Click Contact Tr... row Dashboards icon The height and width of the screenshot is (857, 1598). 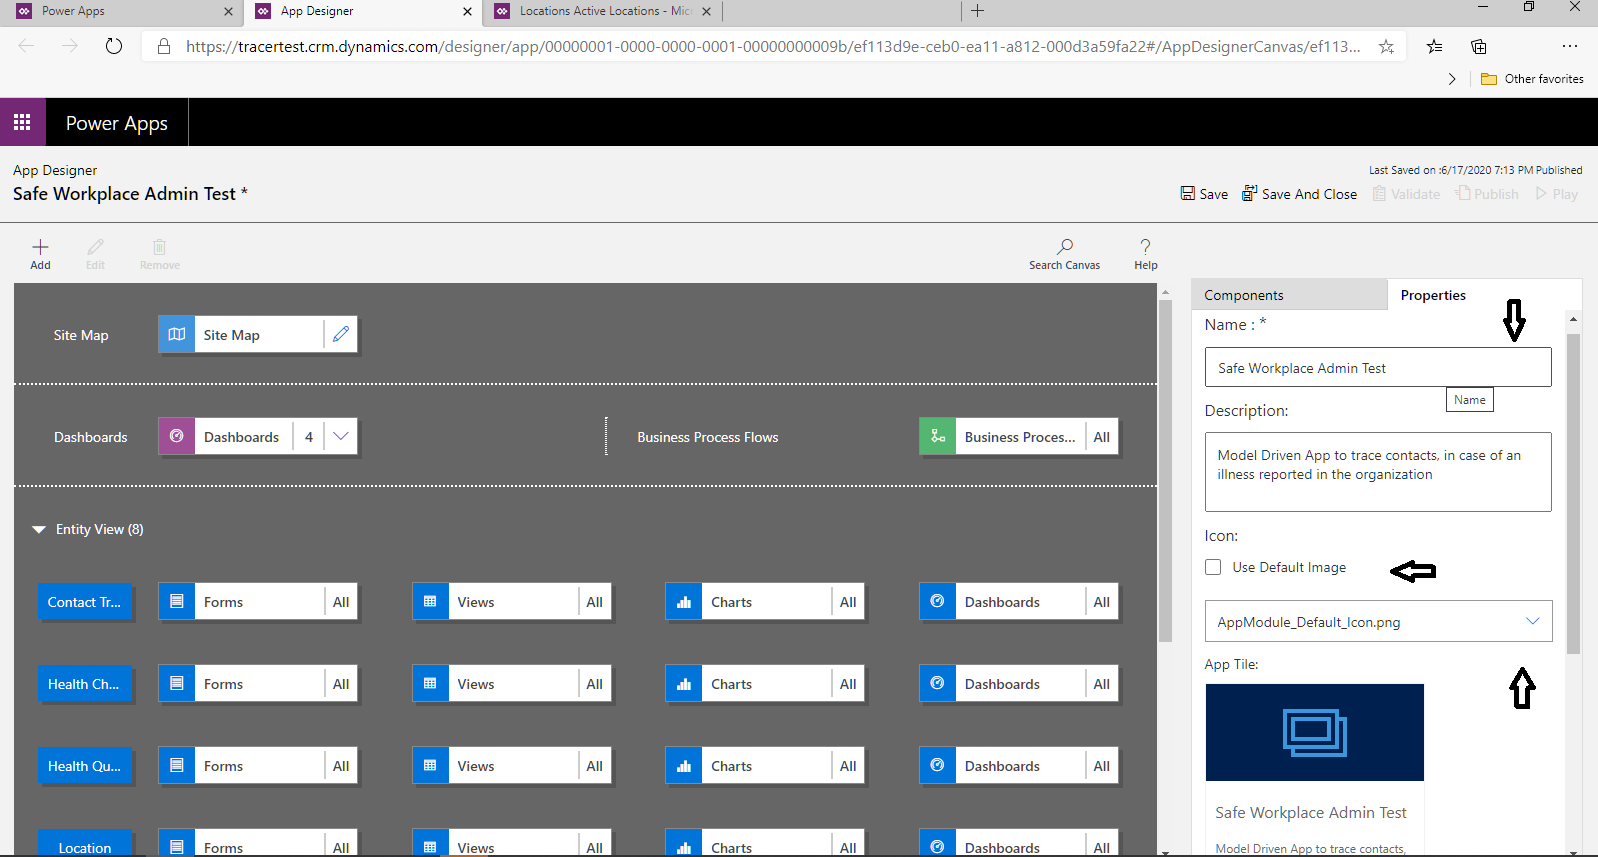(x=937, y=601)
